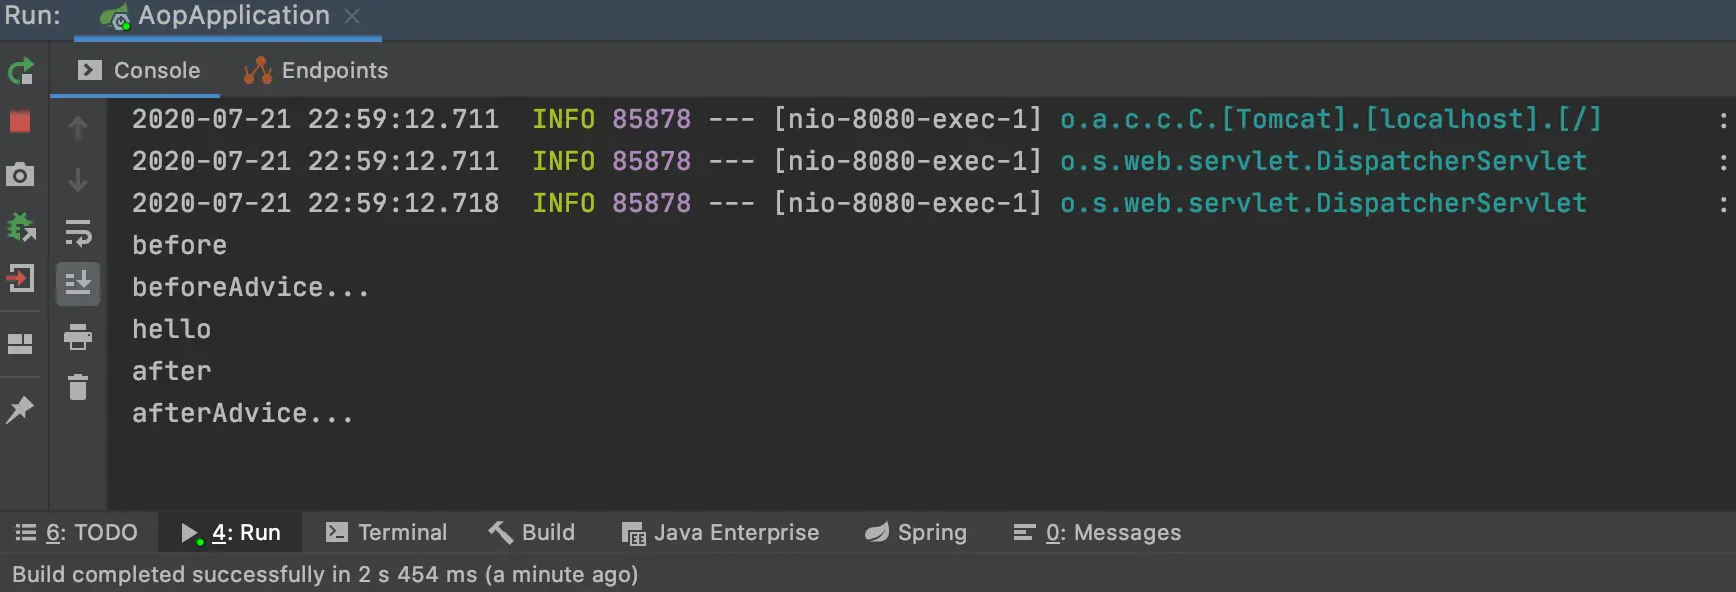
Task: Click the Exit icon with red arrow
Action: [x=21, y=278]
